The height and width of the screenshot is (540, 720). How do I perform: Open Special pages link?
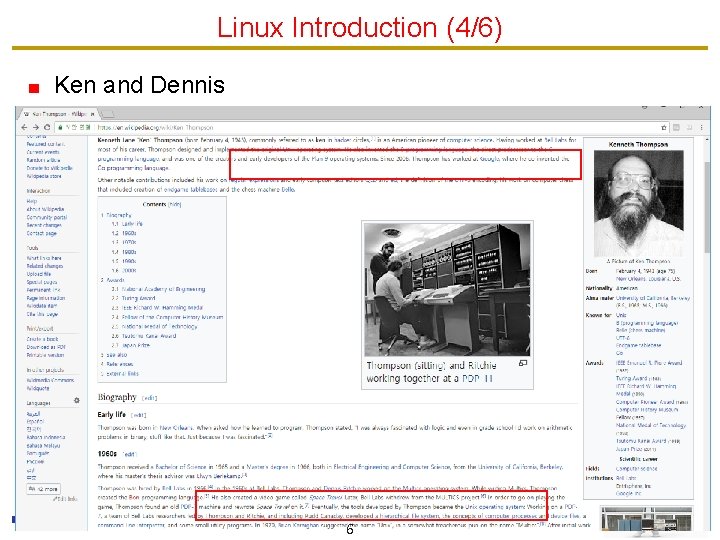(42, 282)
